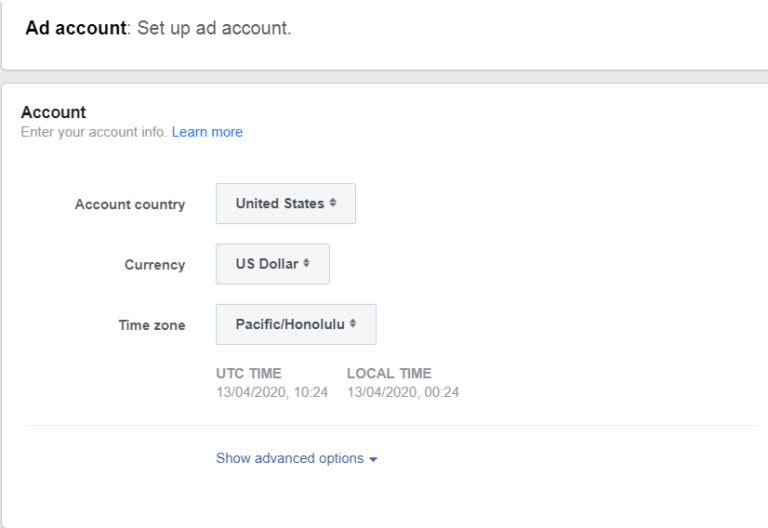768x528 pixels.
Task: Click the caret beside Show advanced options
Action: 373,459
